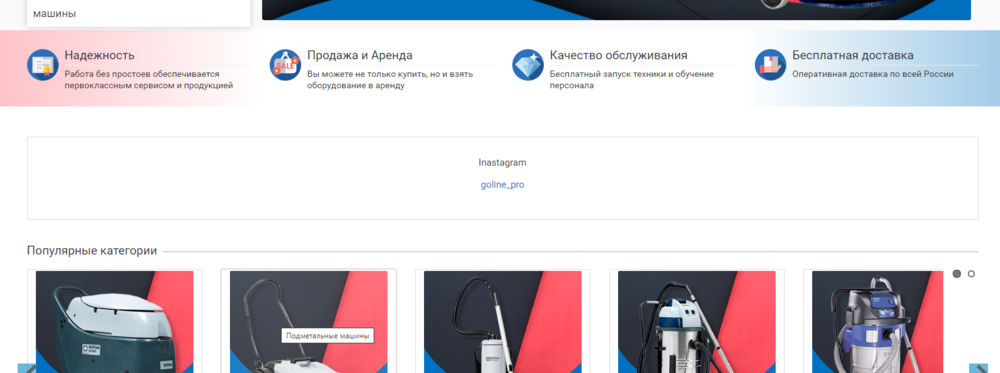
Task: Click the Бесплатный запуск техники description text
Action: (x=631, y=80)
